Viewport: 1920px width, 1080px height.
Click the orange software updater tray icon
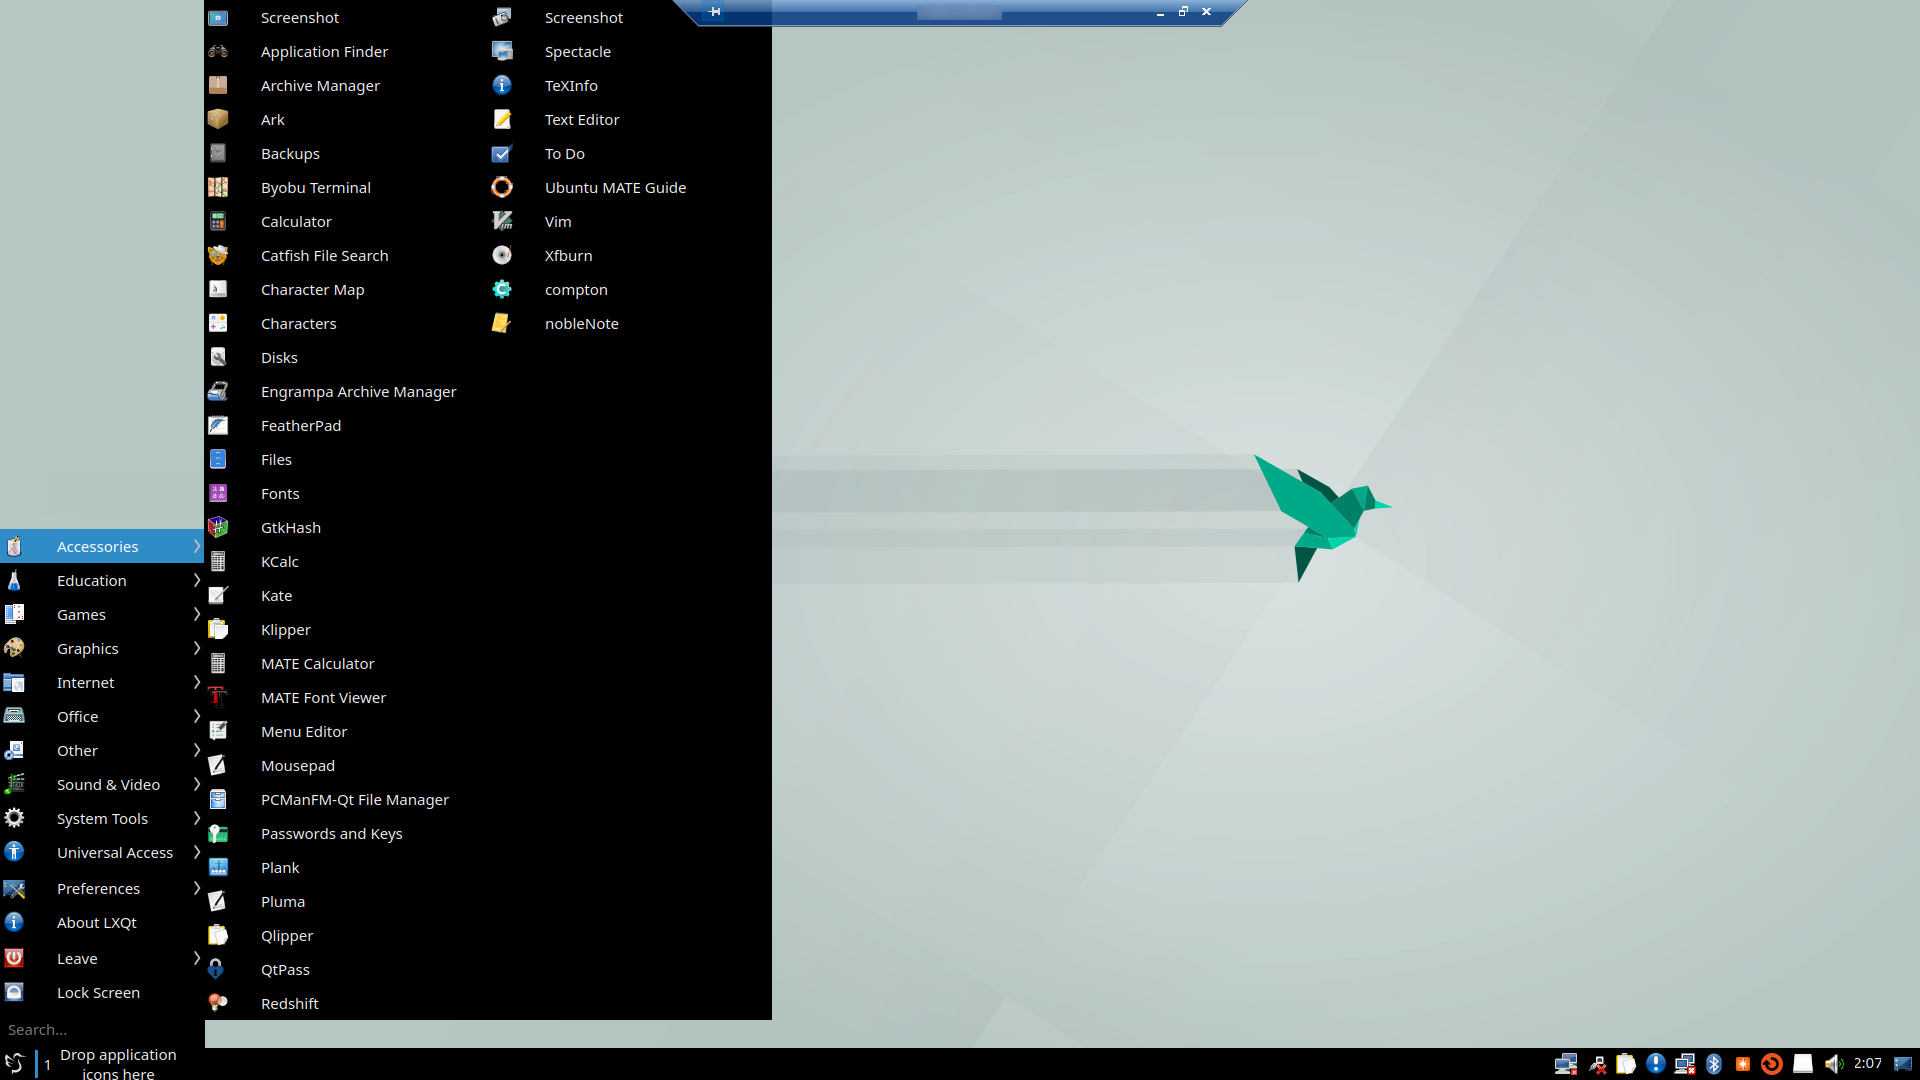(1772, 1064)
